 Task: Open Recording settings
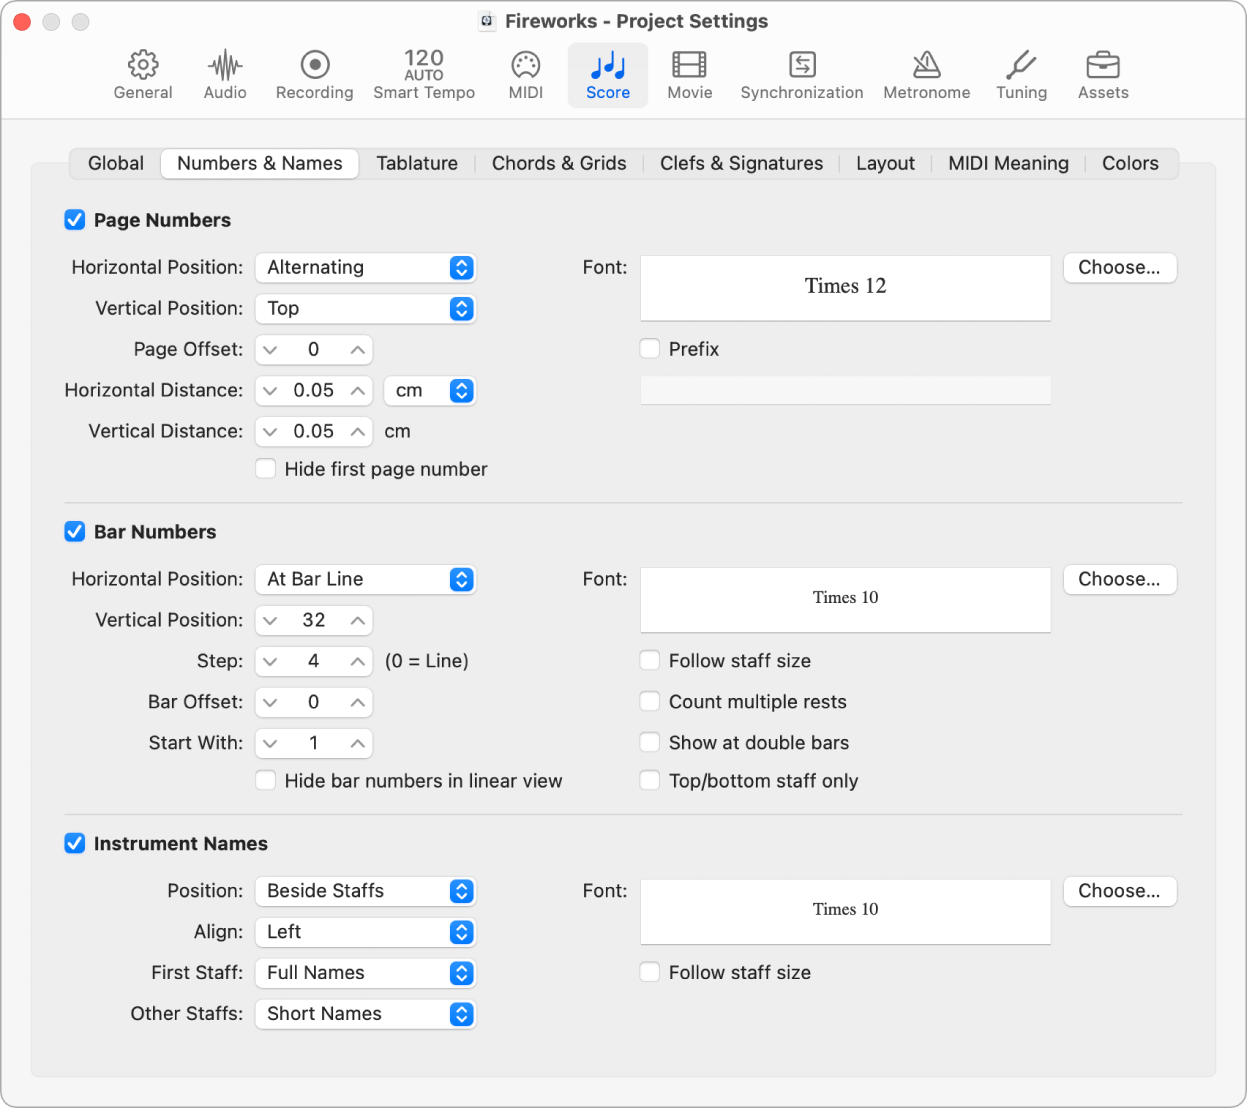tap(314, 73)
